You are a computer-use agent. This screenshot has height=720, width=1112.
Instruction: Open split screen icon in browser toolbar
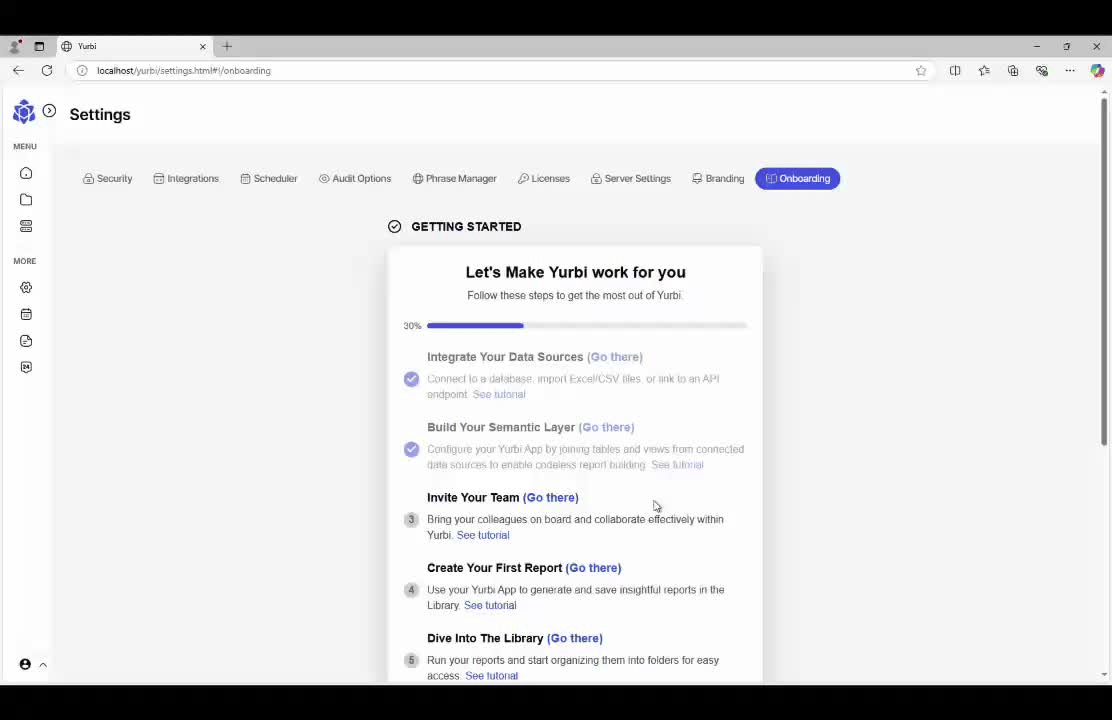(x=955, y=70)
